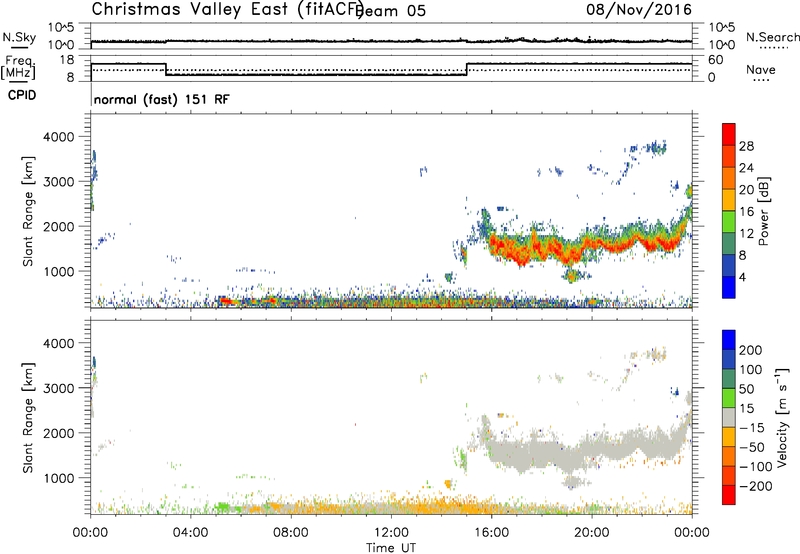The height and width of the screenshot is (554, 800).
Task: Click the '18' frequency axis value
Action: point(67,60)
